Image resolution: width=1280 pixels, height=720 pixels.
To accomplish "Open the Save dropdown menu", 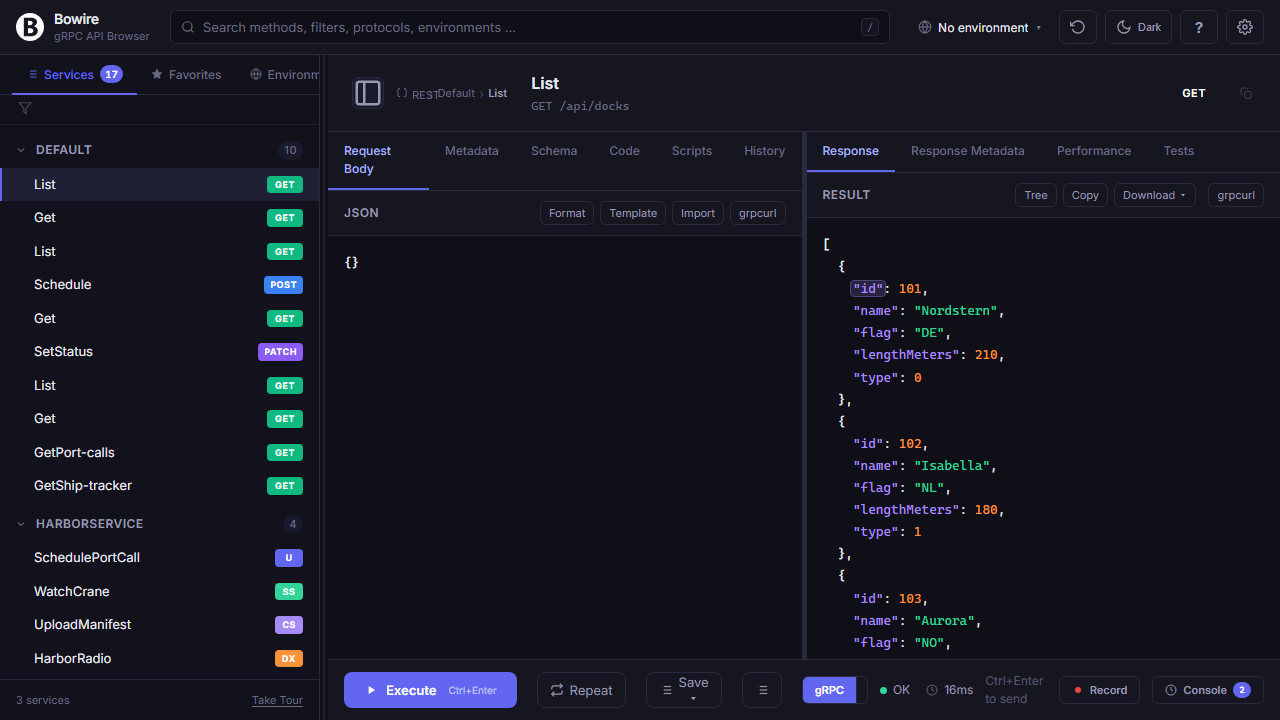I will tap(684, 690).
